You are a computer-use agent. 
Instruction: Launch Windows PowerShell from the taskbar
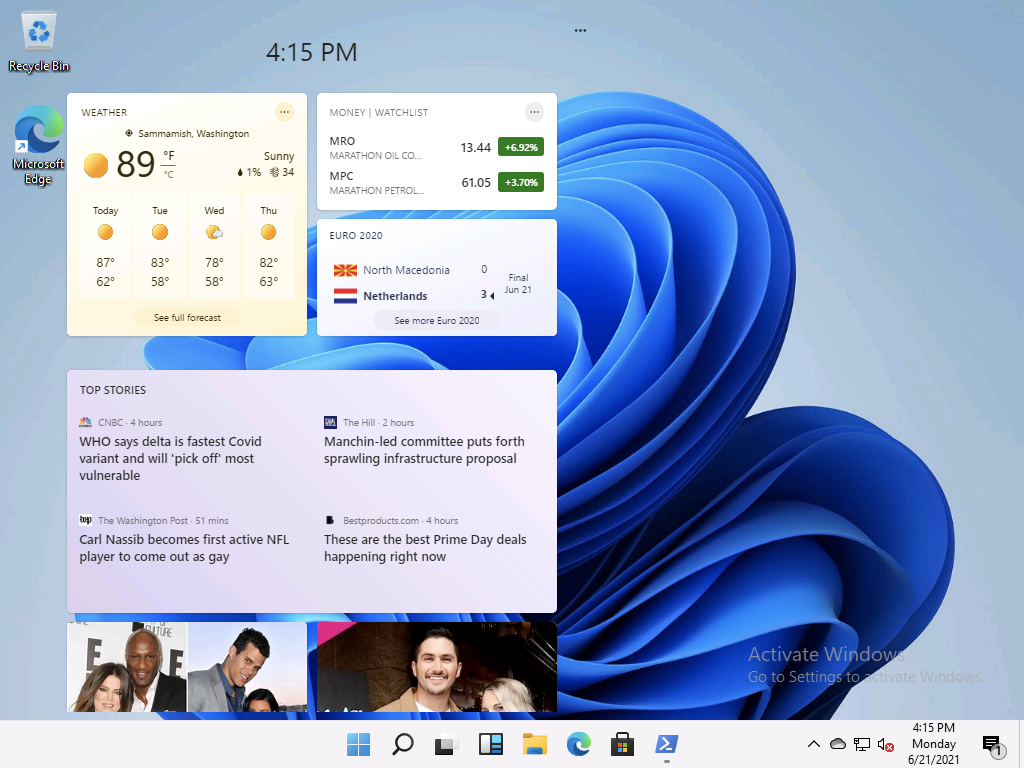(667, 744)
